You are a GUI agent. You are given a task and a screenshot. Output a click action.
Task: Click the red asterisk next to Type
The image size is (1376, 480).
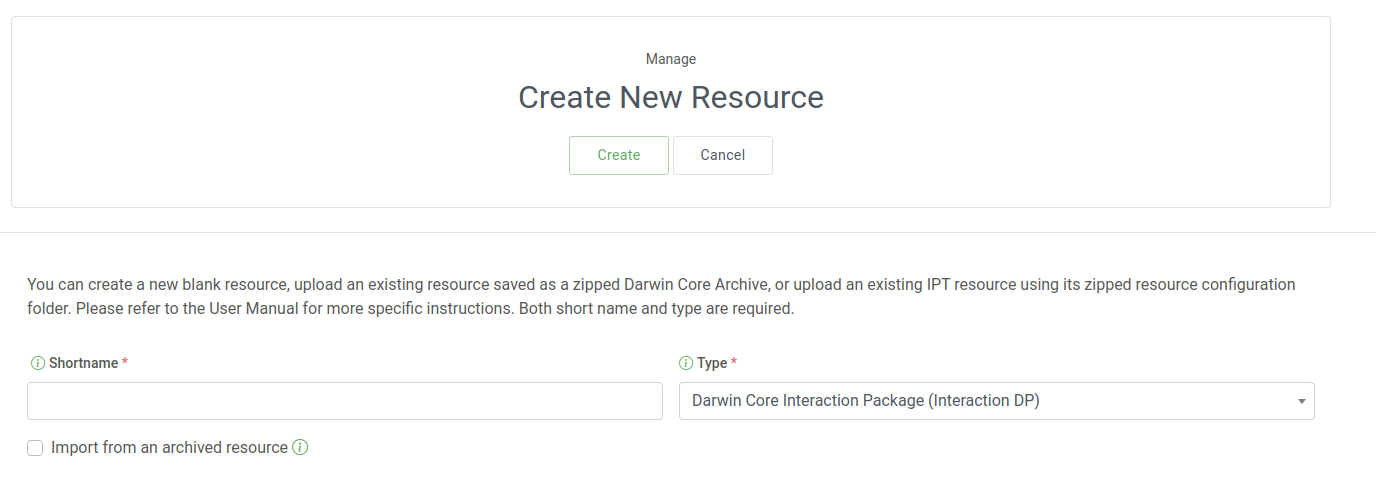click(734, 362)
